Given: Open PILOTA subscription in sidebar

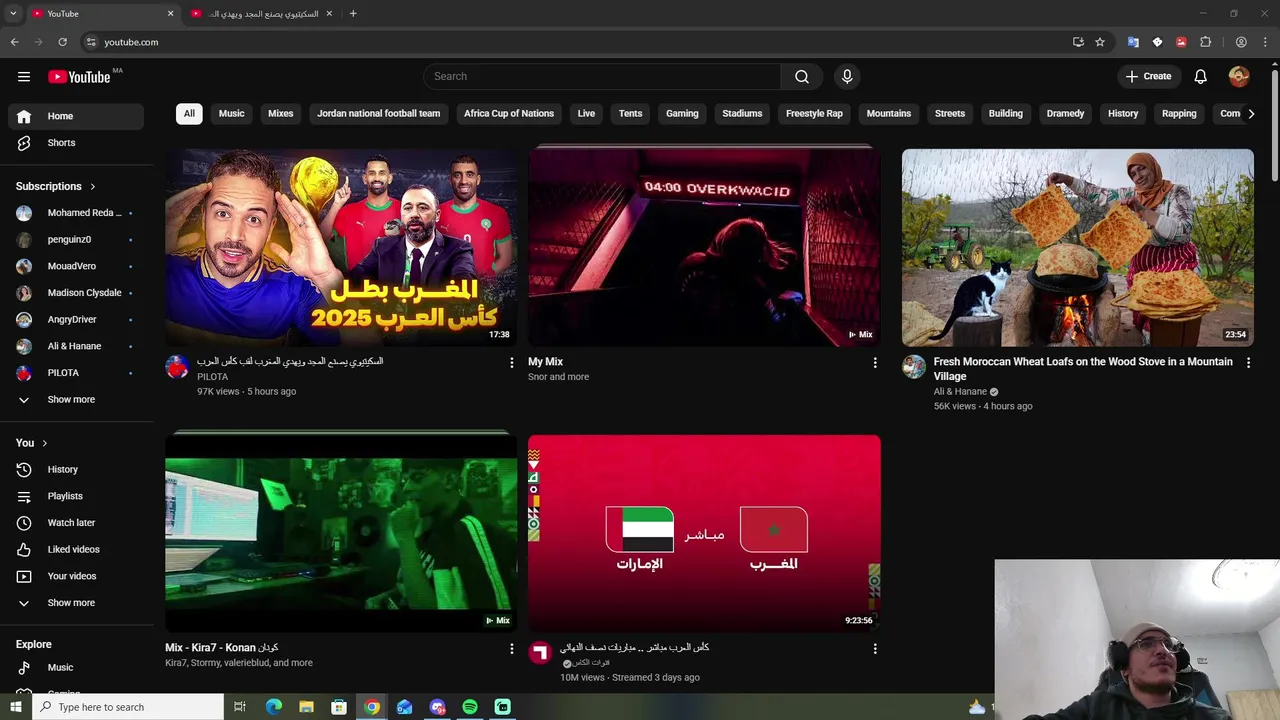Looking at the screenshot, I should pyautogui.click(x=76, y=373).
